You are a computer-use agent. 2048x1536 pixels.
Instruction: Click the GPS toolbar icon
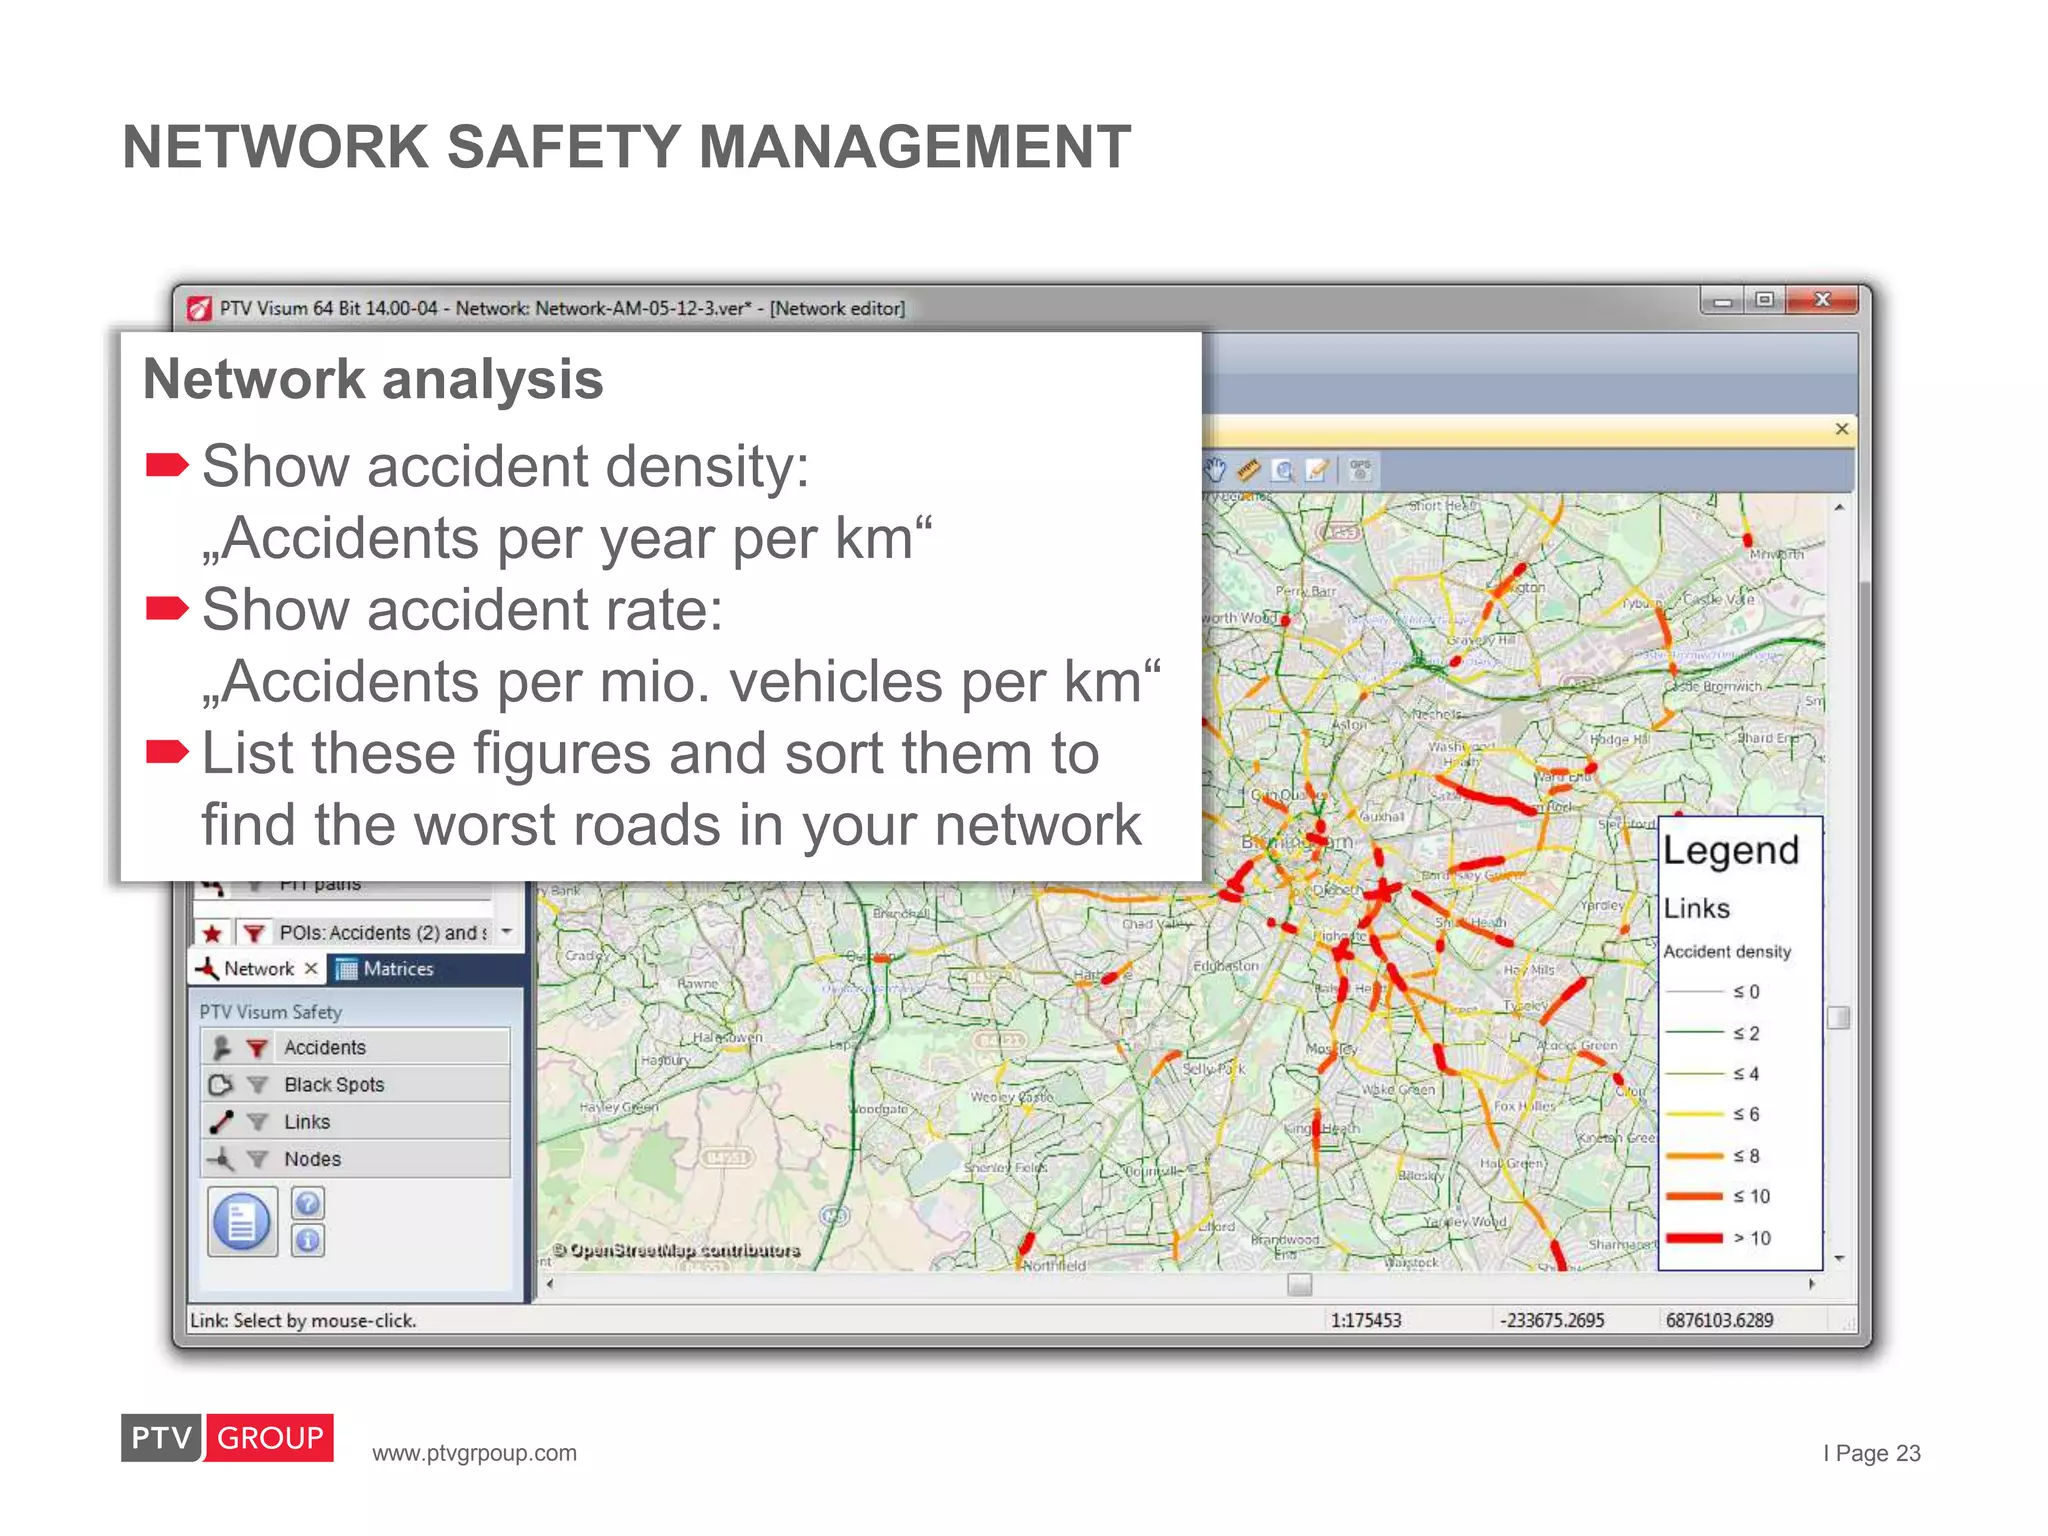[1360, 470]
